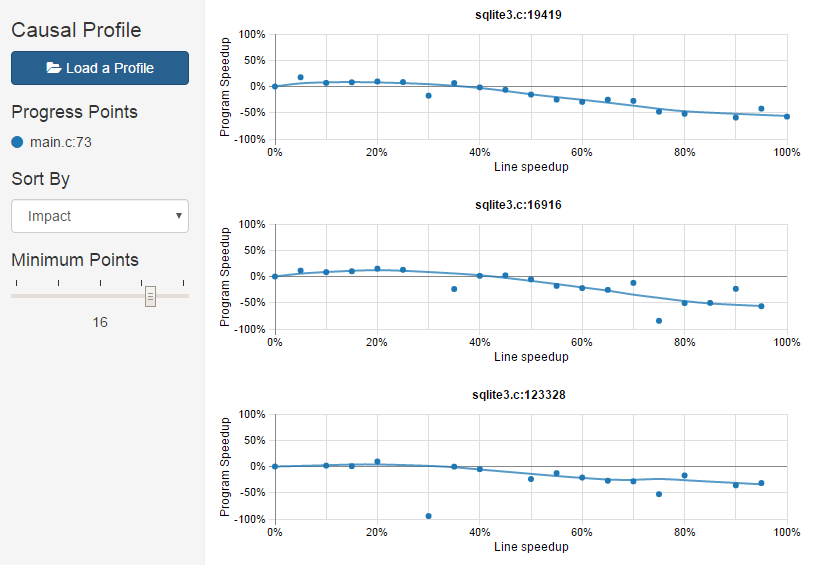Image resolution: width=824 pixels, height=565 pixels.
Task: Click the sqlite3.c:19419 chart title
Action: 530,15
